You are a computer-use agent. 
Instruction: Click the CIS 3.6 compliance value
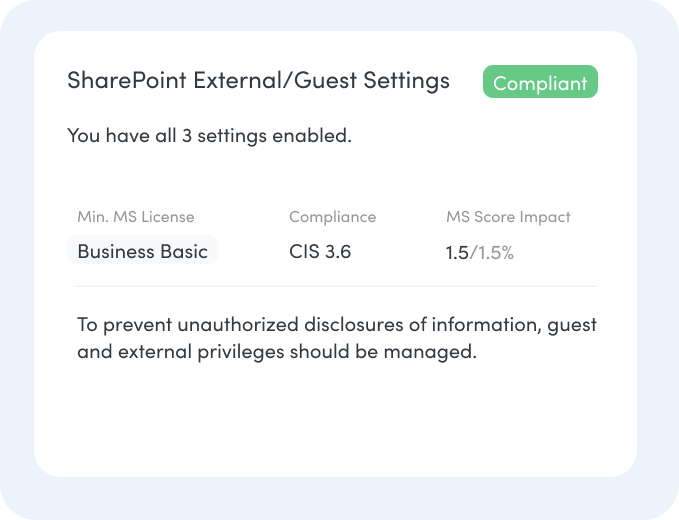pyautogui.click(x=320, y=252)
